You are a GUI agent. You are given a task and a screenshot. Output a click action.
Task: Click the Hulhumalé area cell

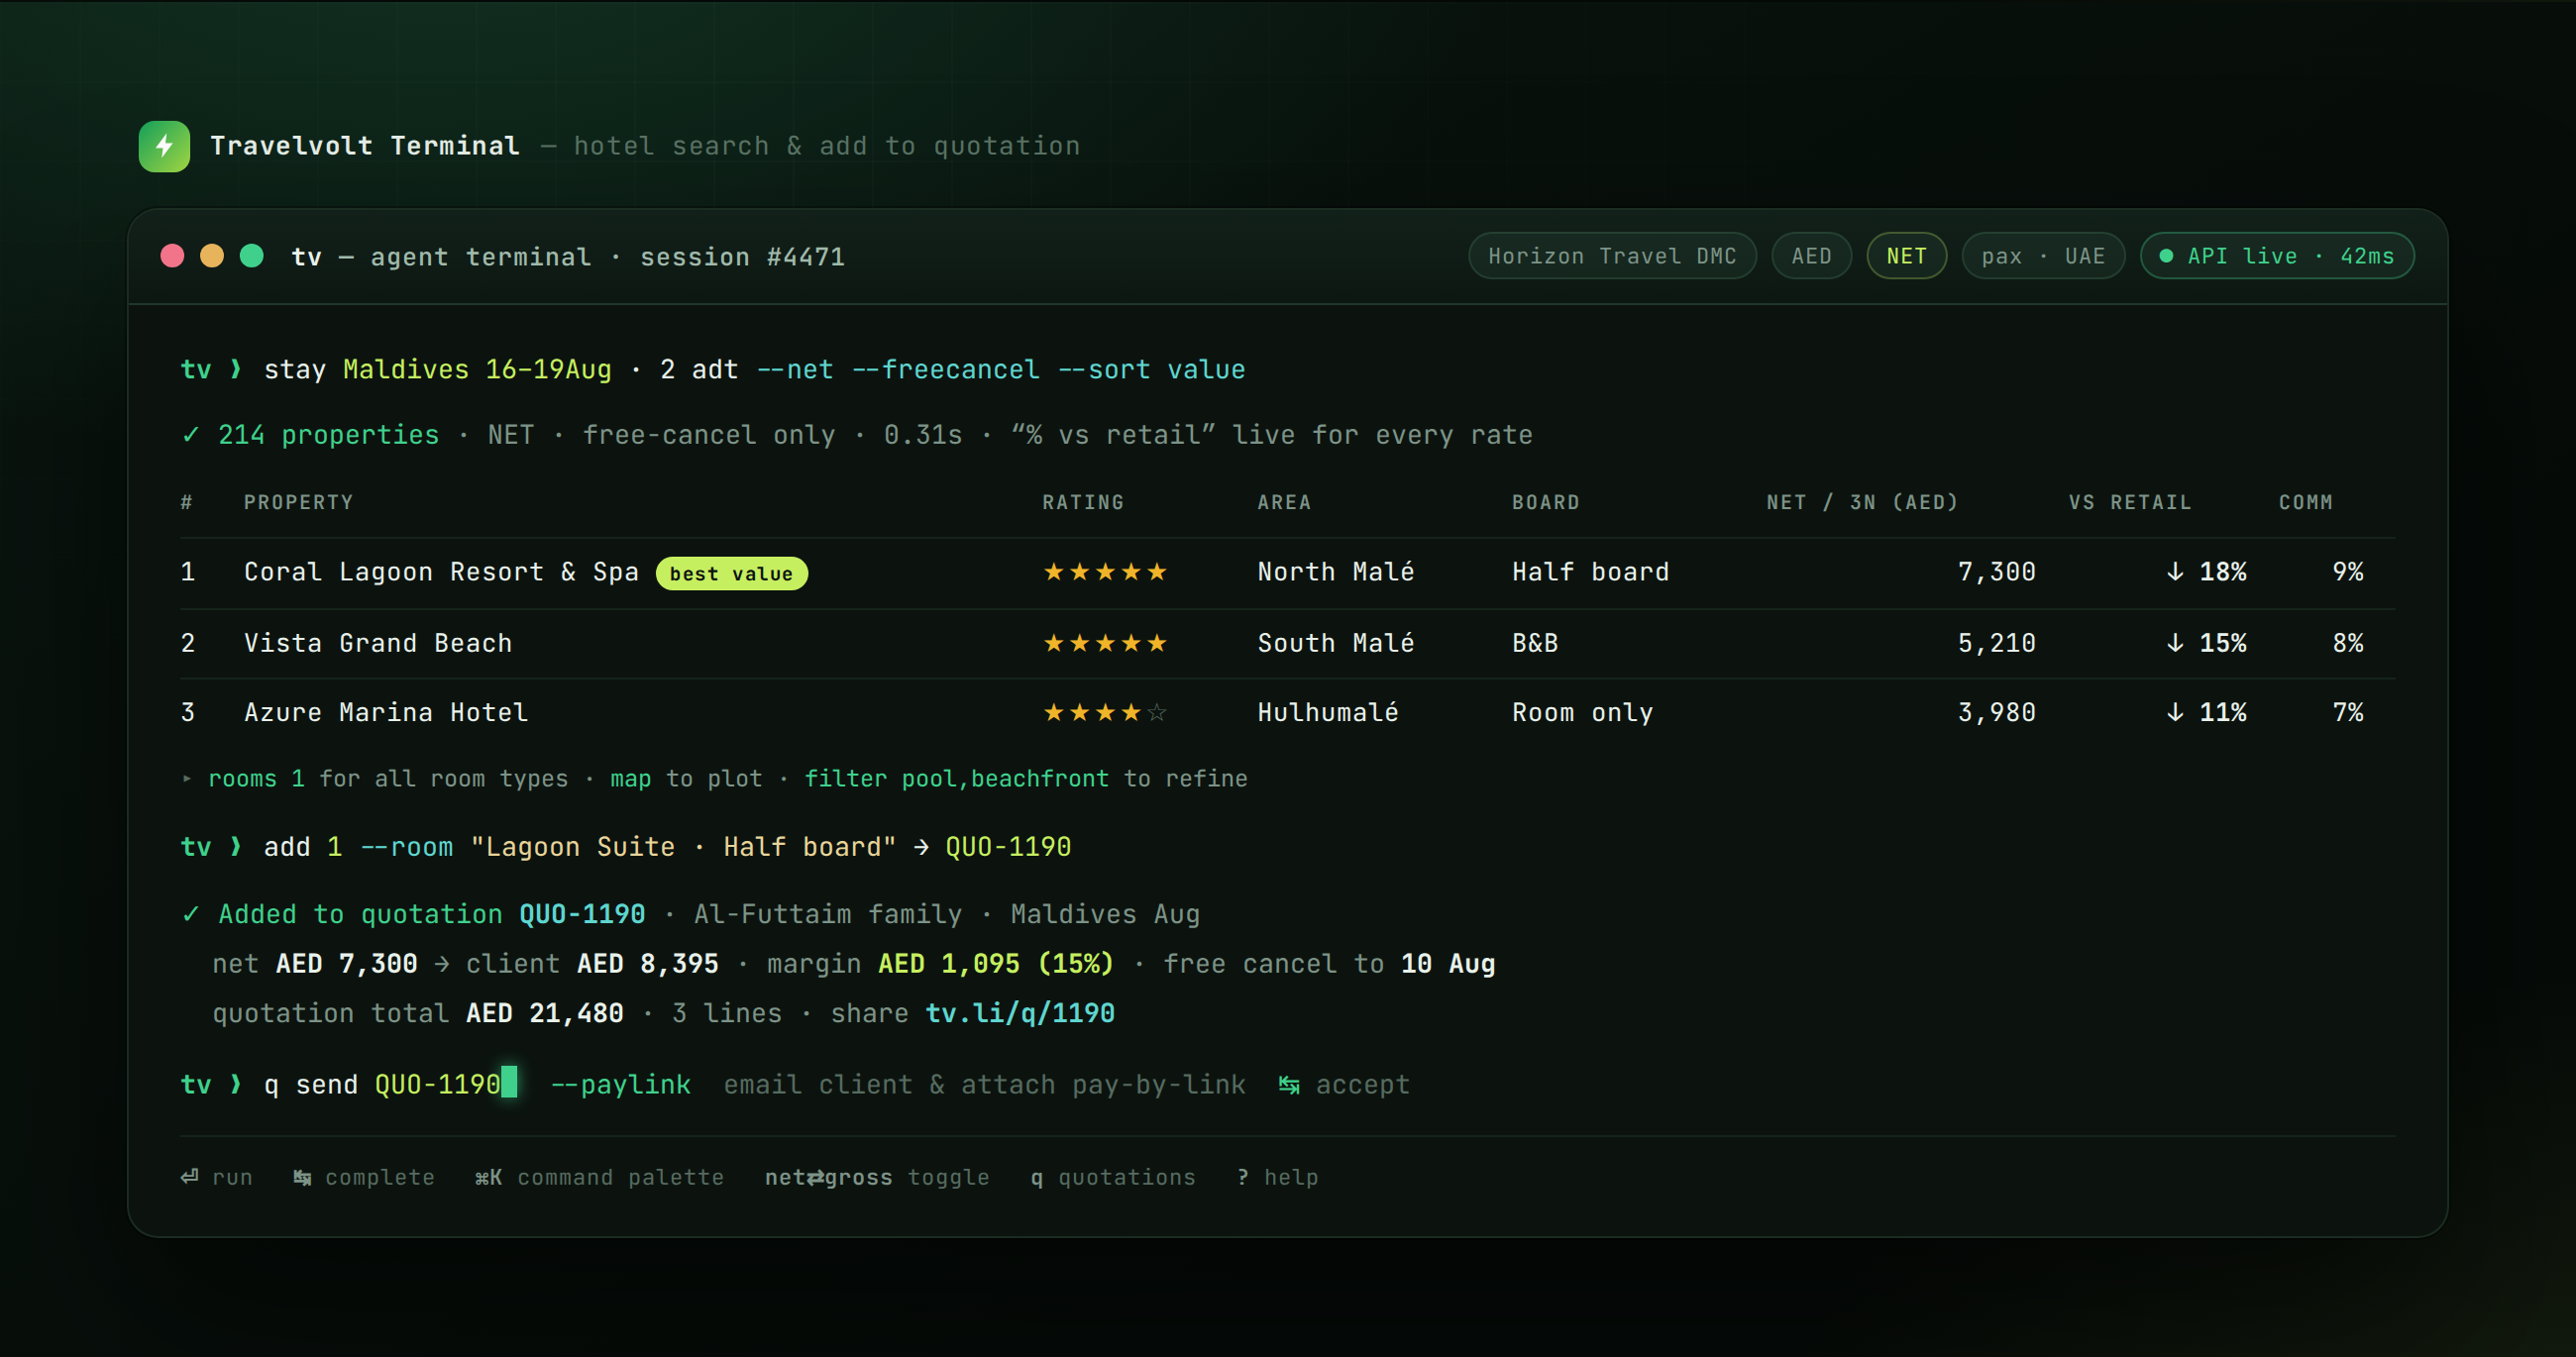1327,712
